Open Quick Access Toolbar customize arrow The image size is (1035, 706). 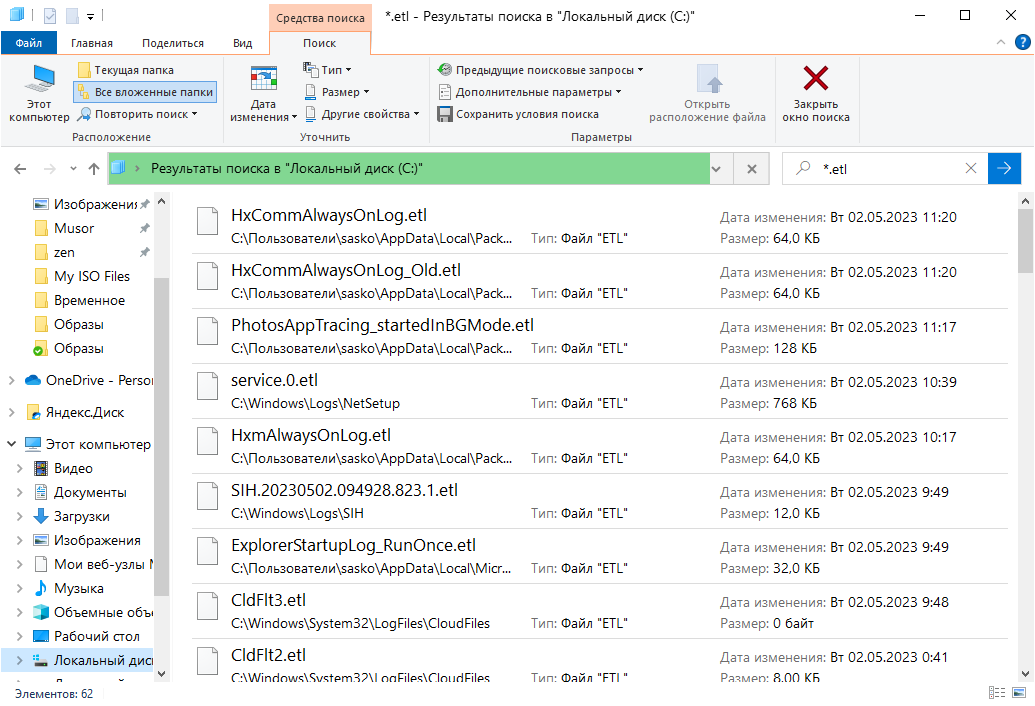point(90,16)
